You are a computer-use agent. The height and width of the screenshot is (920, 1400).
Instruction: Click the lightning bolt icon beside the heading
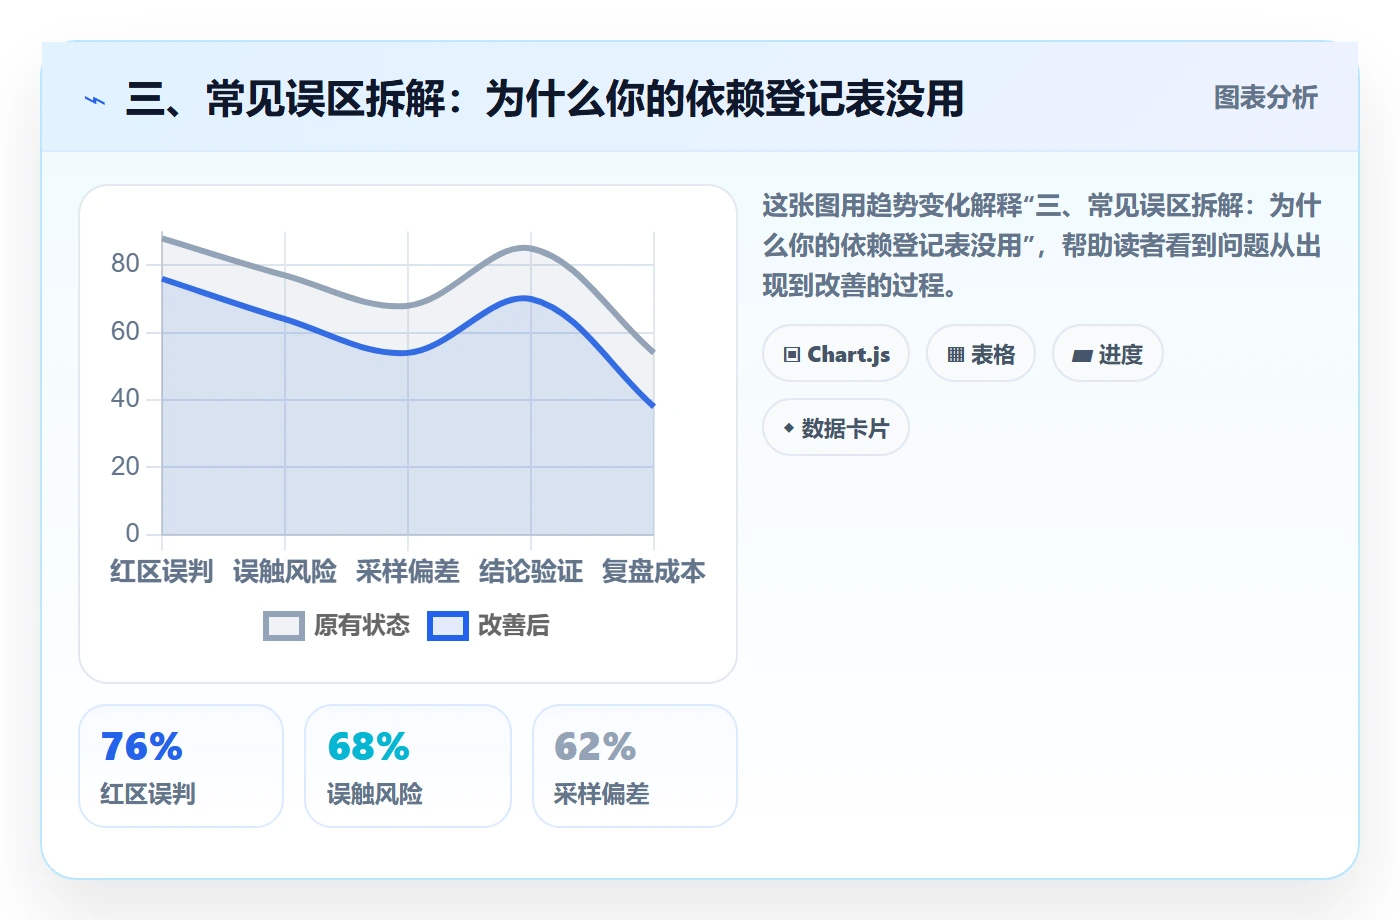click(x=95, y=100)
